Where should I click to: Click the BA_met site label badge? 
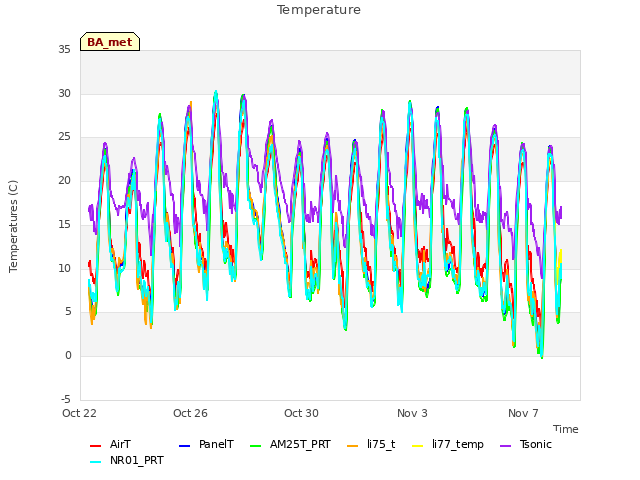110,42
